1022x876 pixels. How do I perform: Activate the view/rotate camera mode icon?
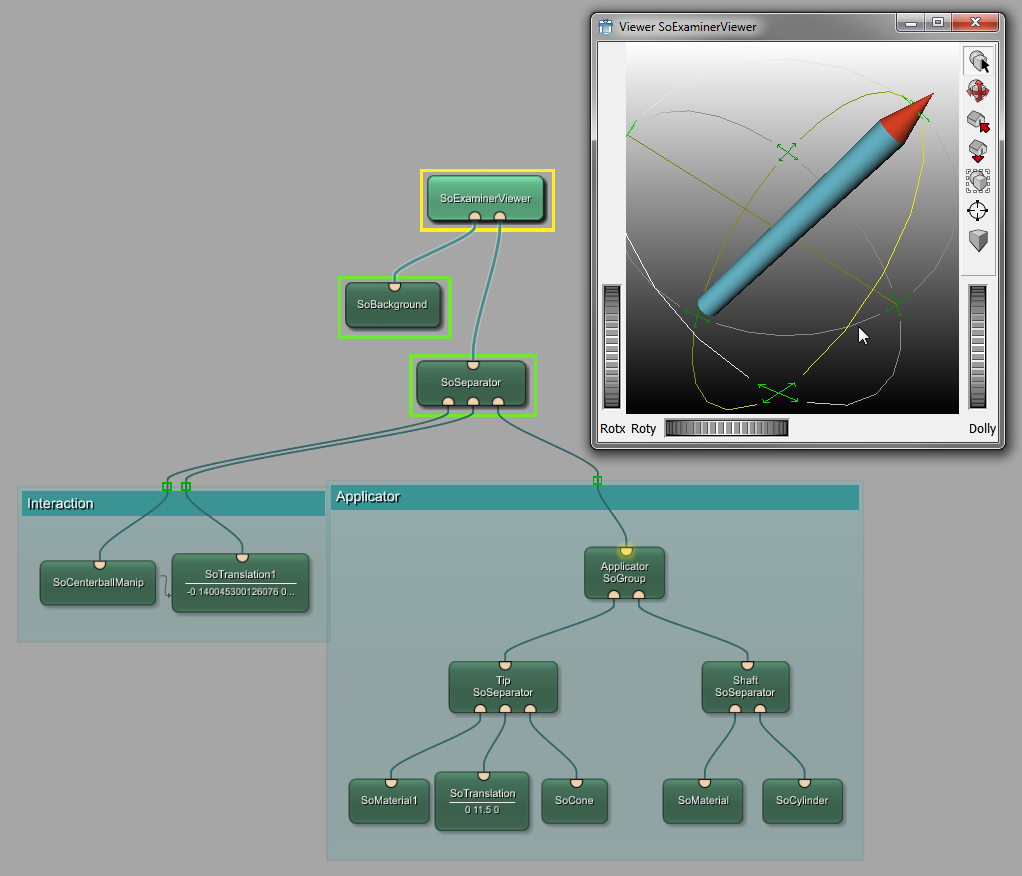[978, 92]
